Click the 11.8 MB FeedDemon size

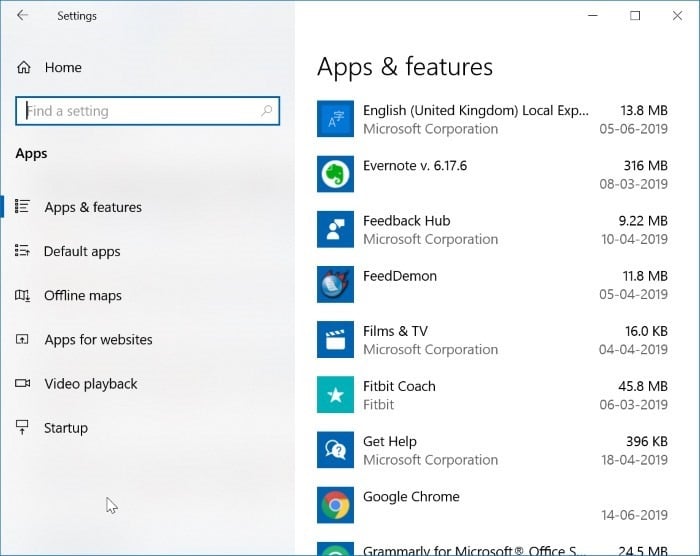(x=645, y=276)
